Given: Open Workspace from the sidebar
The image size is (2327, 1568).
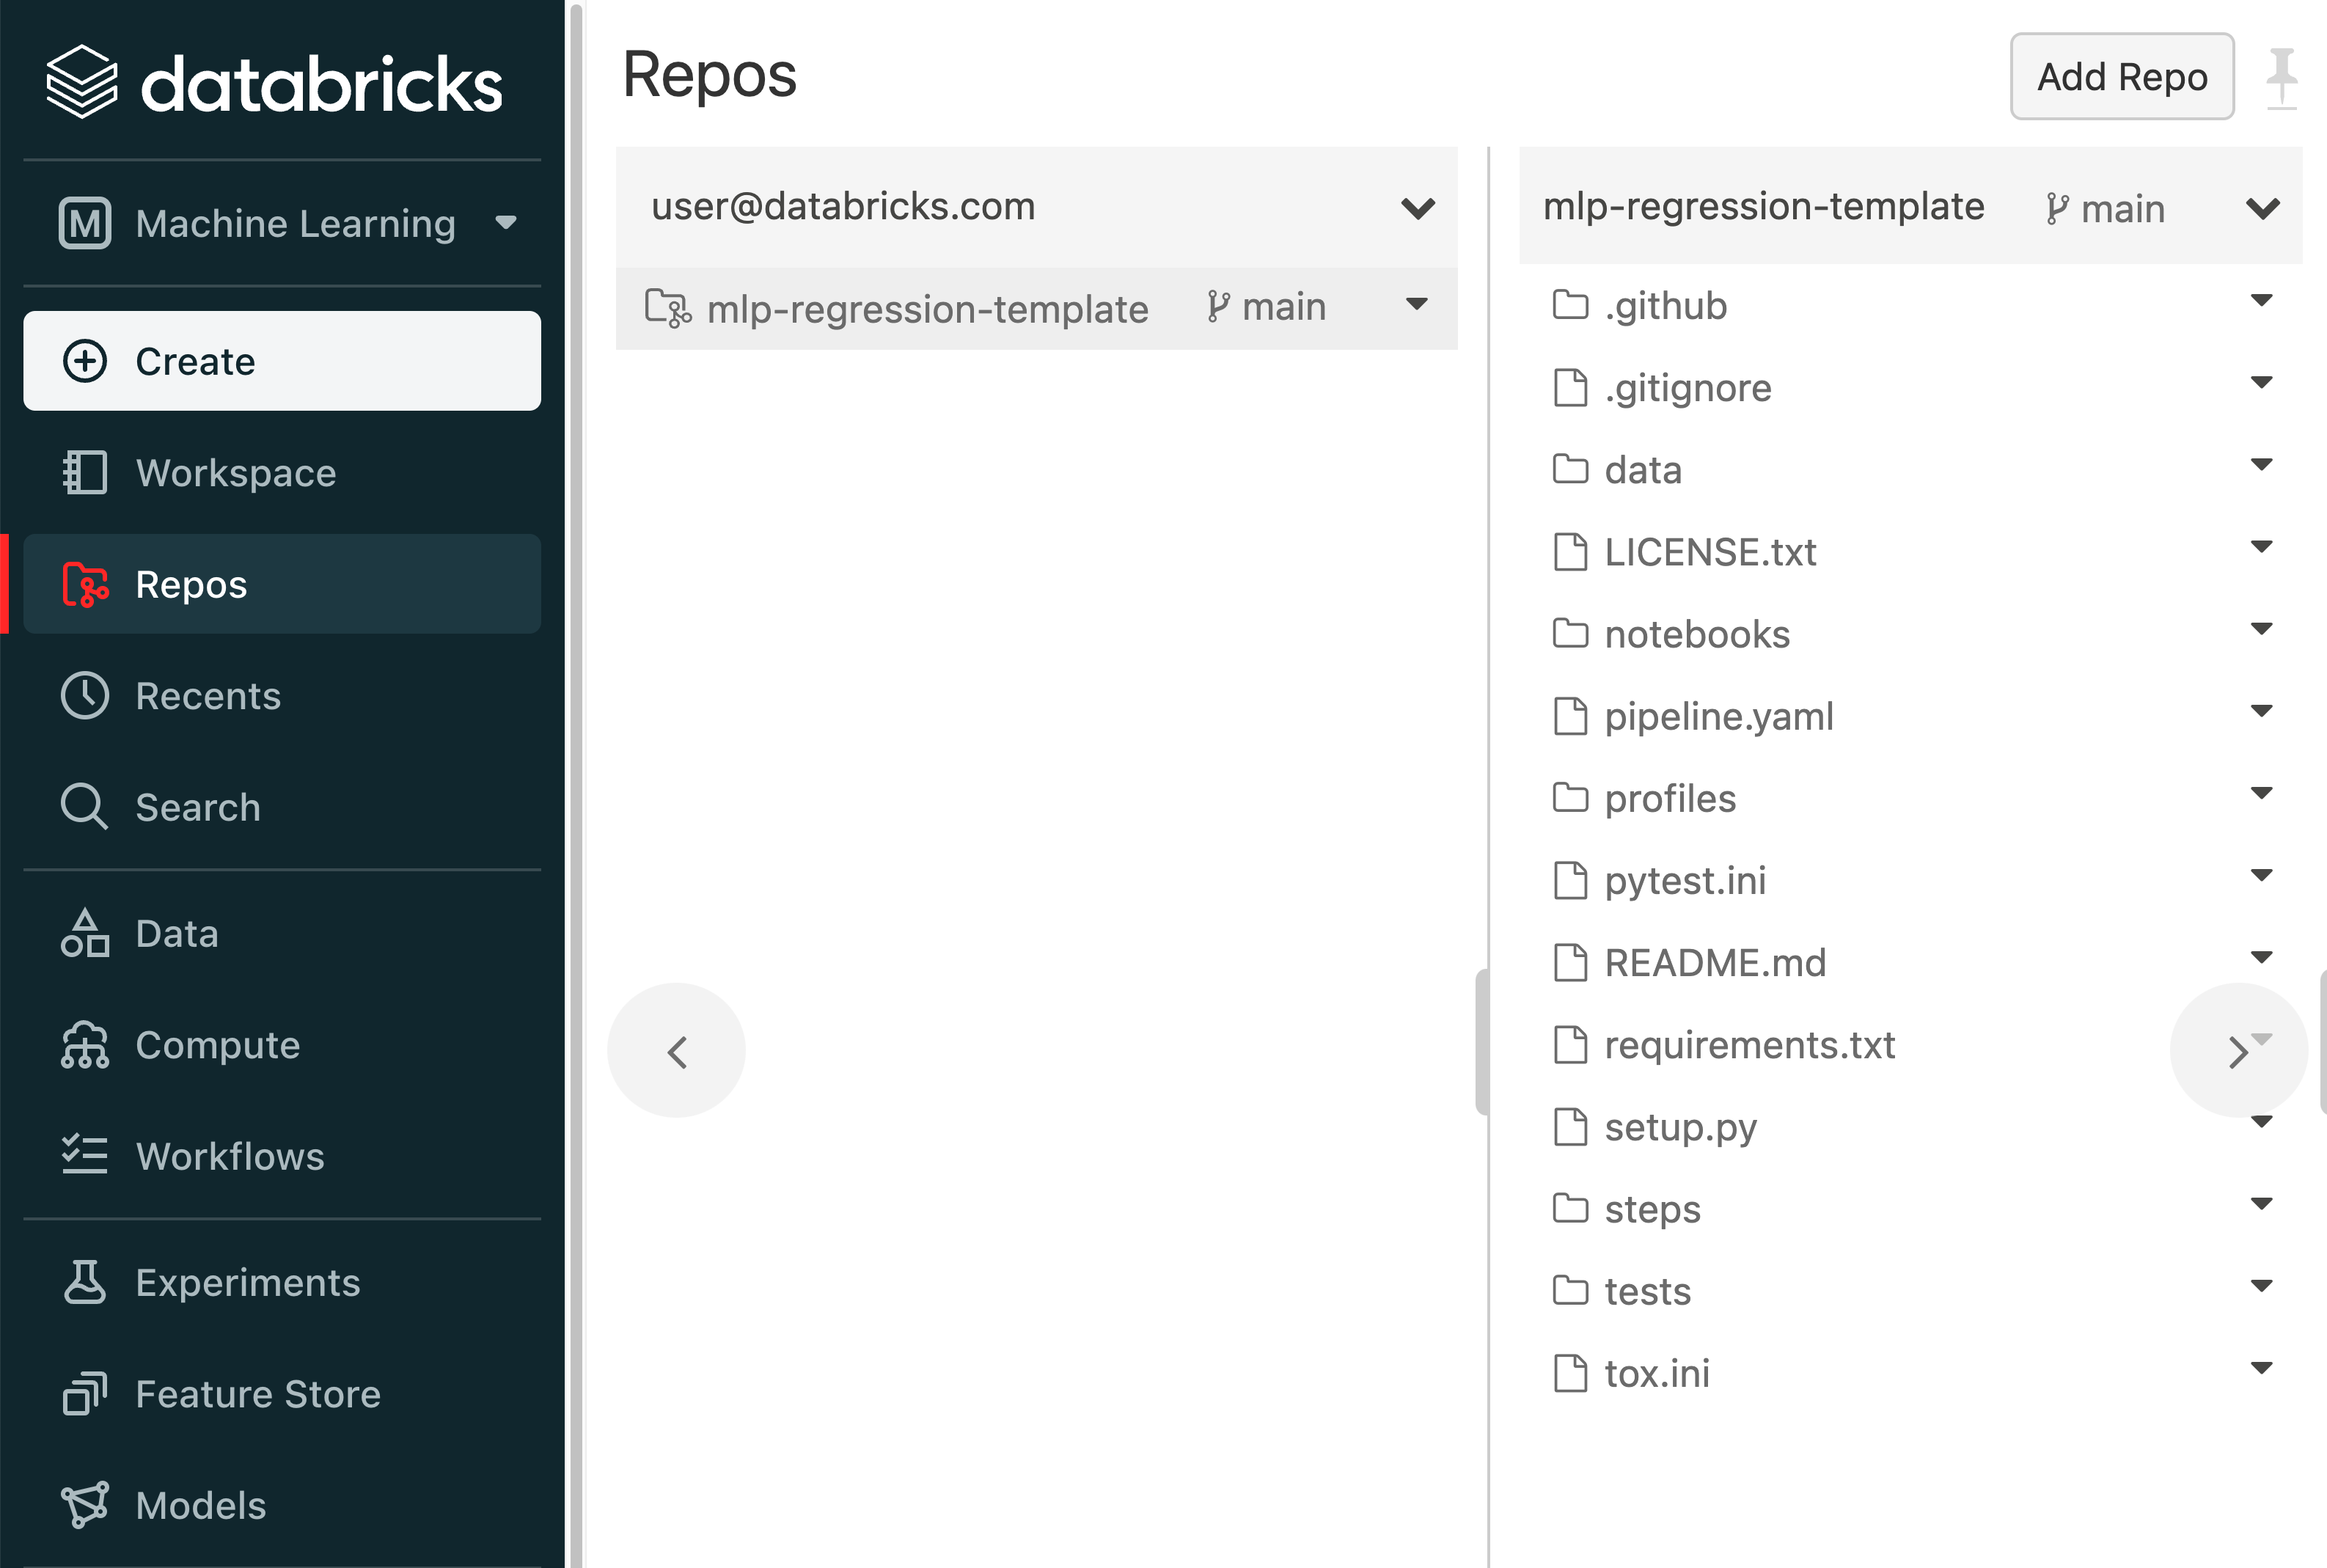Looking at the screenshot, I should tap(282, 473).
